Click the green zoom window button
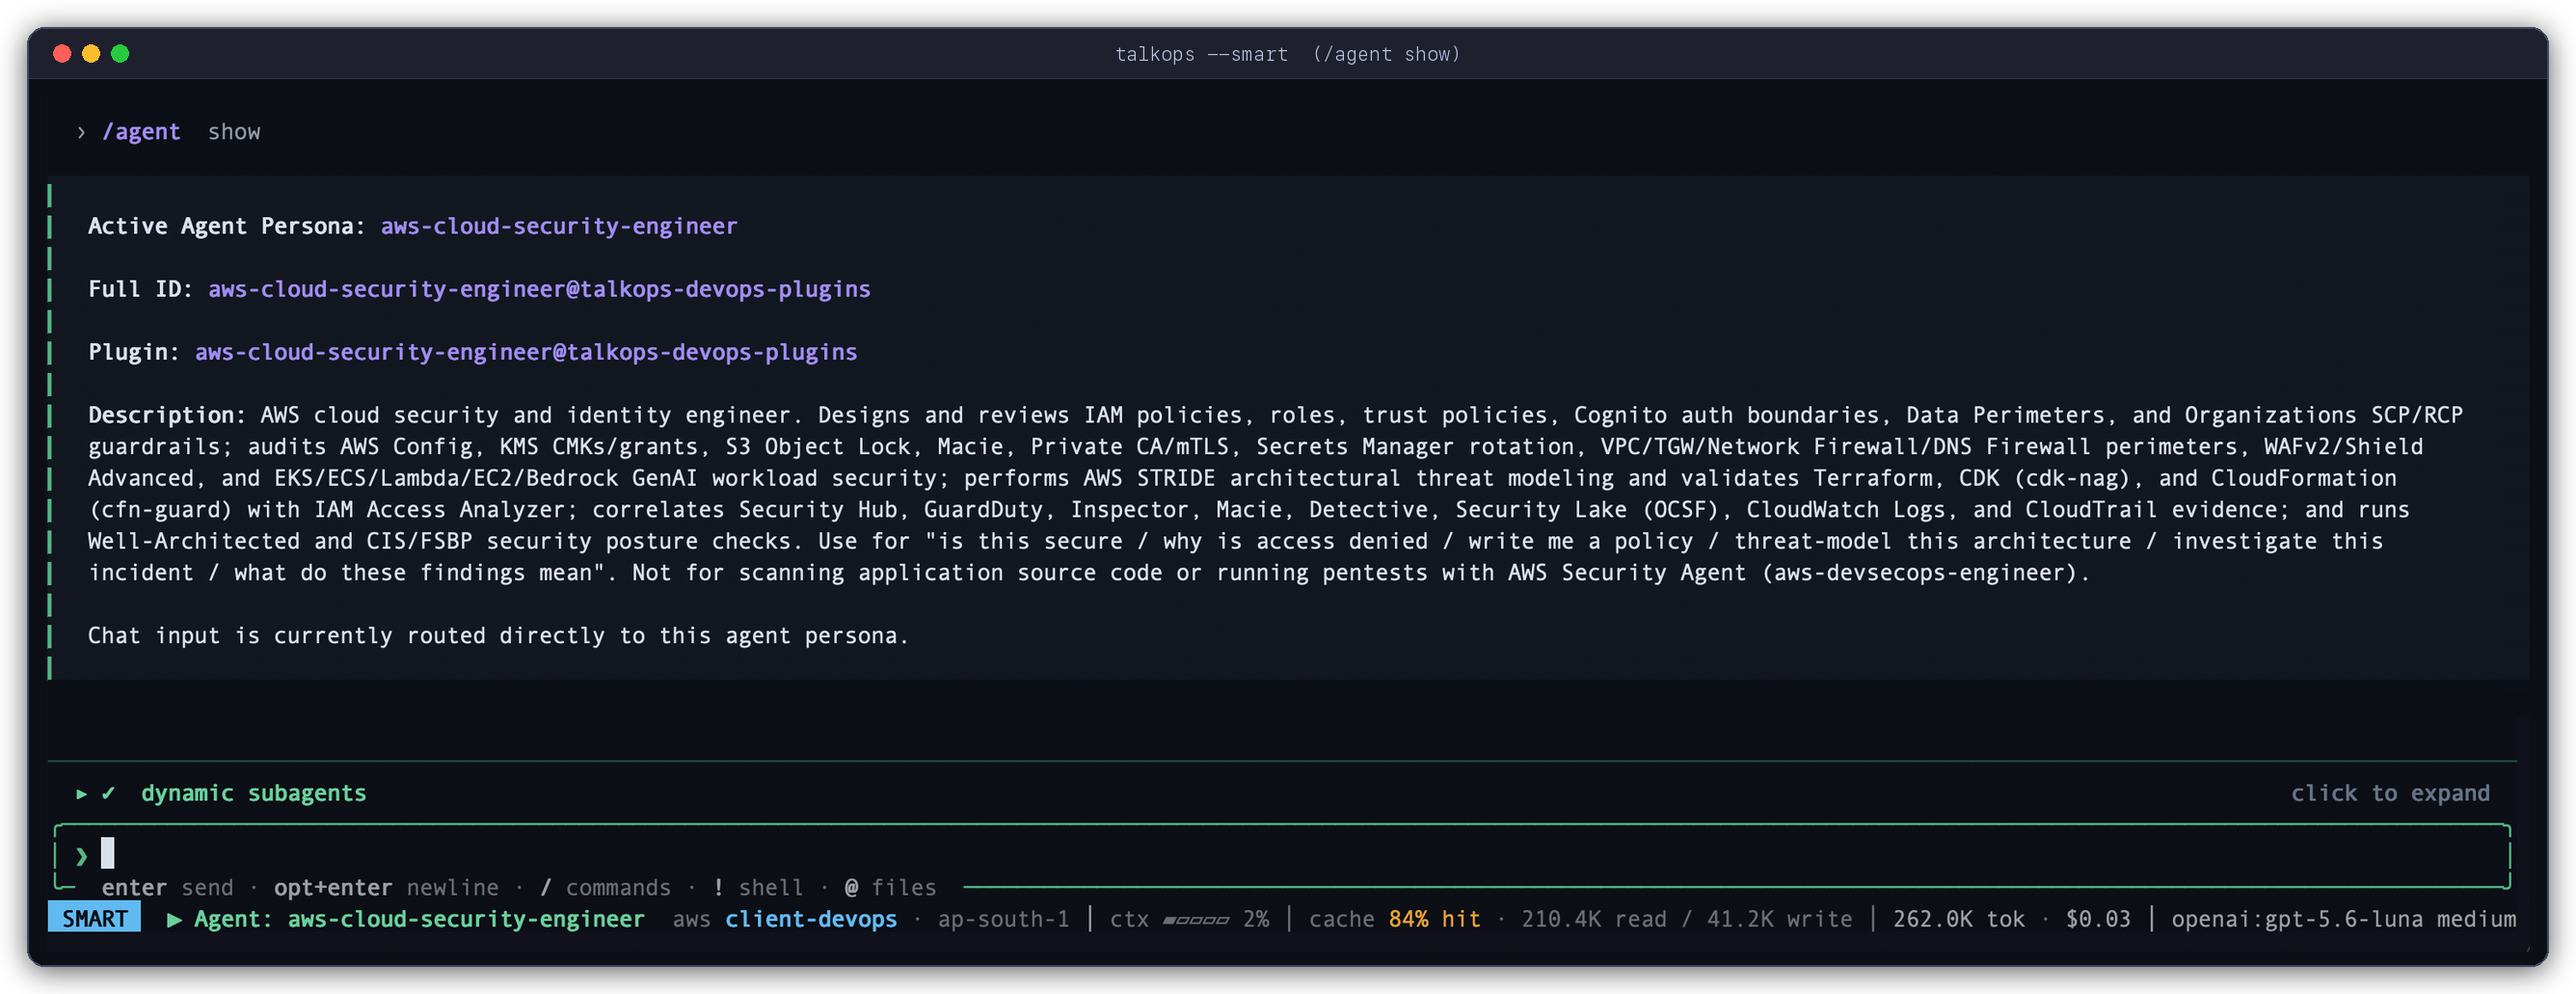This screenshot has width=2576, height=994. pyautogui.click(x=120, y=54)
